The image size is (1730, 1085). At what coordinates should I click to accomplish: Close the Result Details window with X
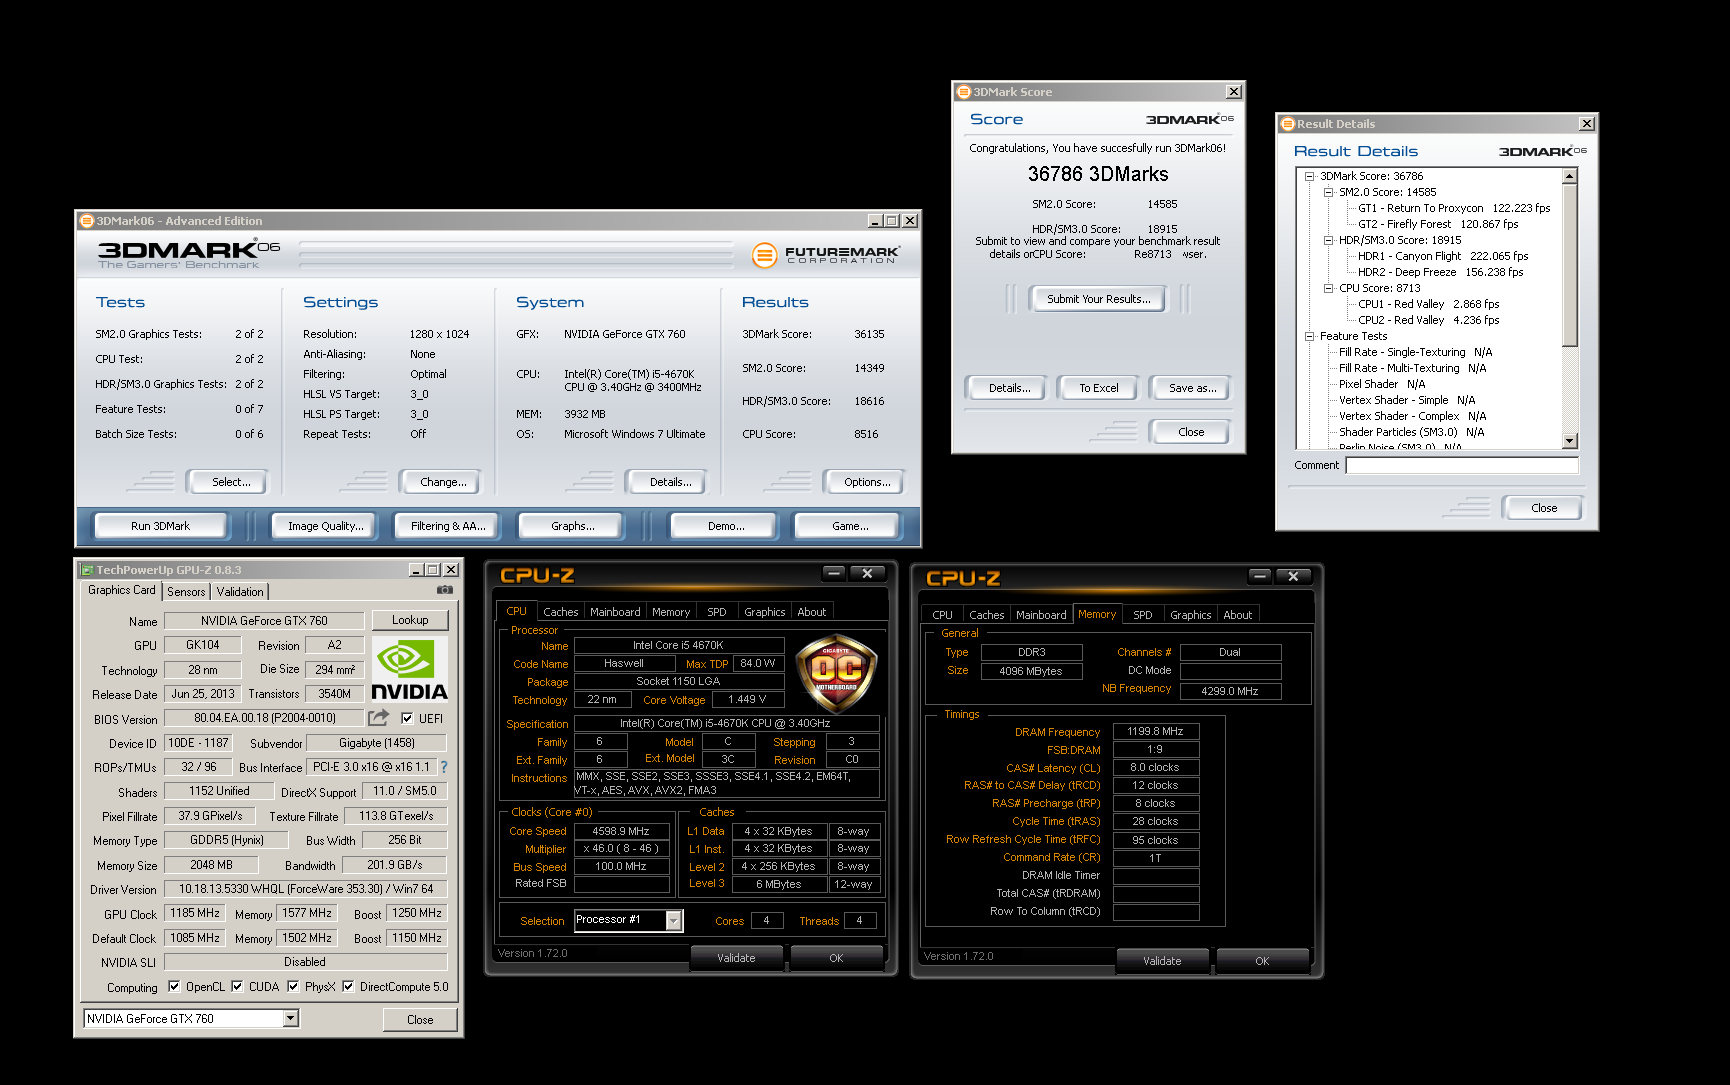click(x=1586, y=124)
